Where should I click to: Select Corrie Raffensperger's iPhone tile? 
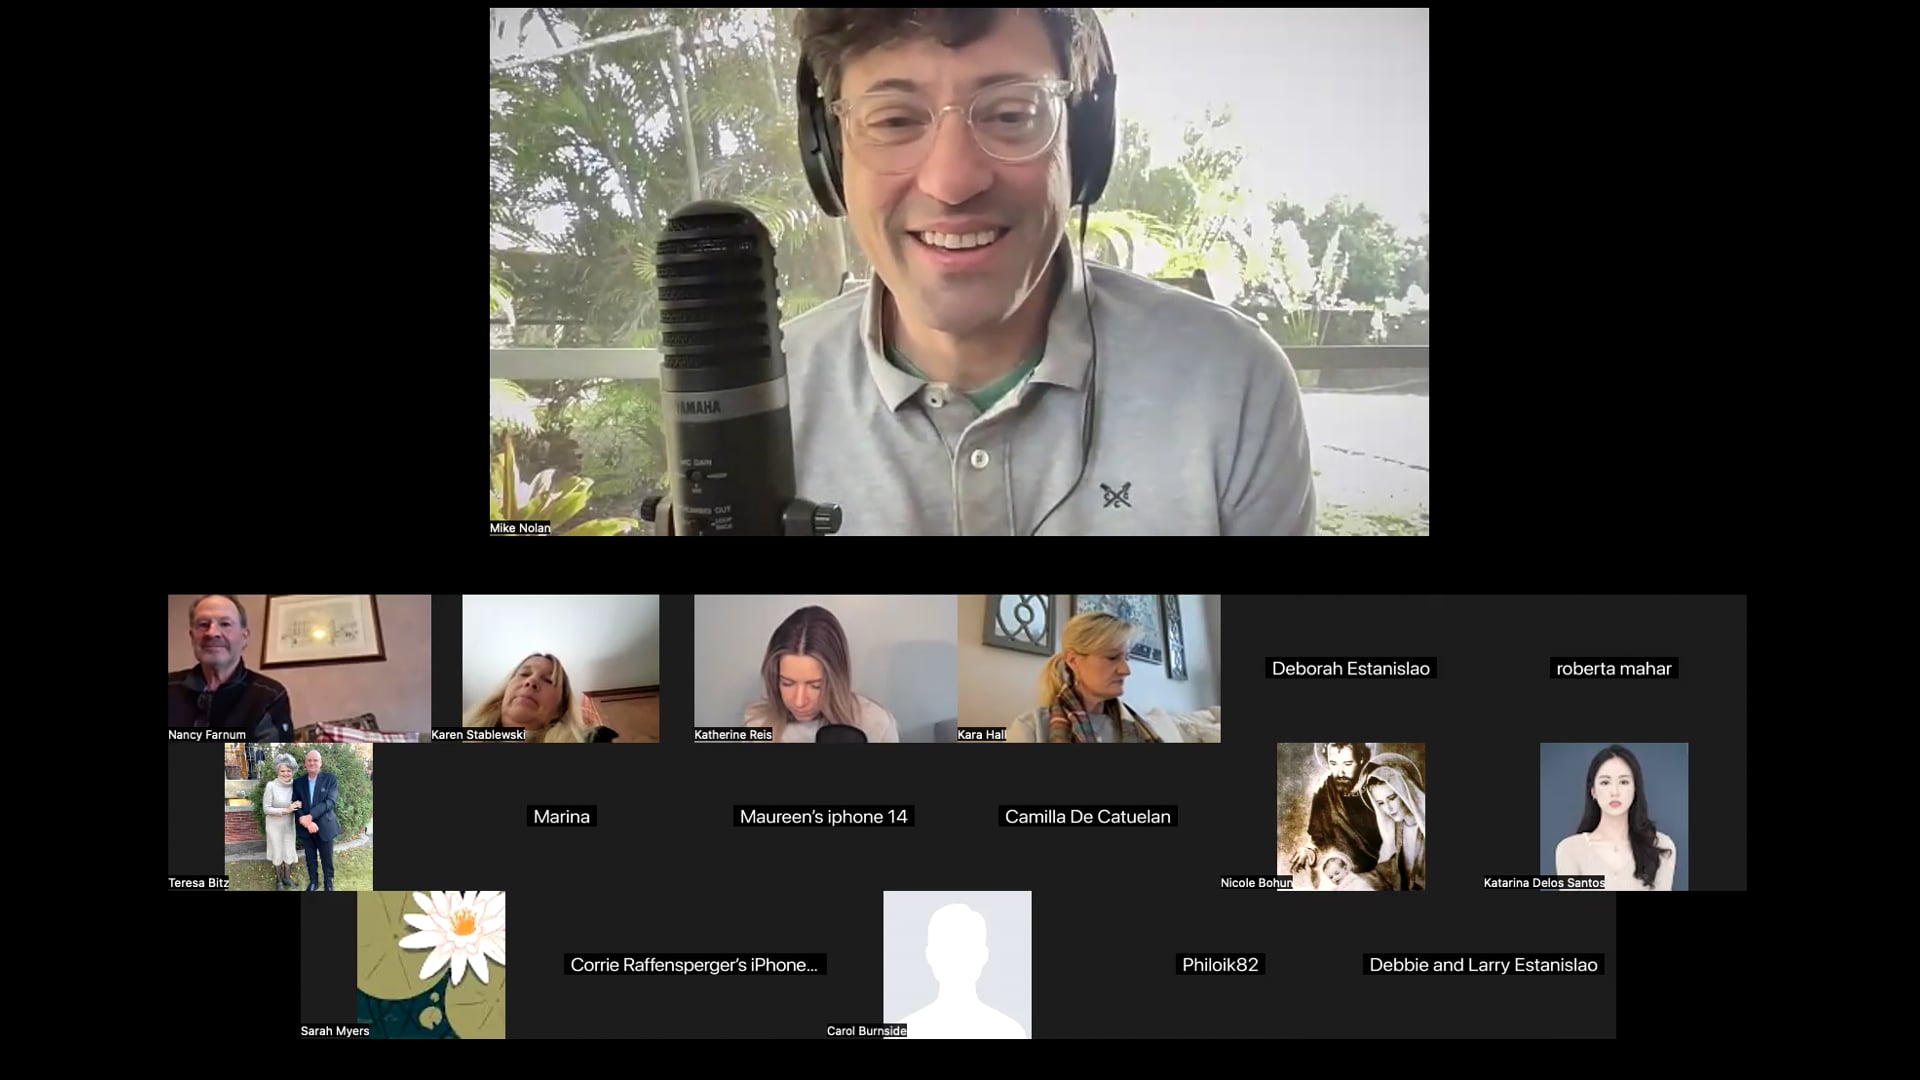tap(694, 964)
